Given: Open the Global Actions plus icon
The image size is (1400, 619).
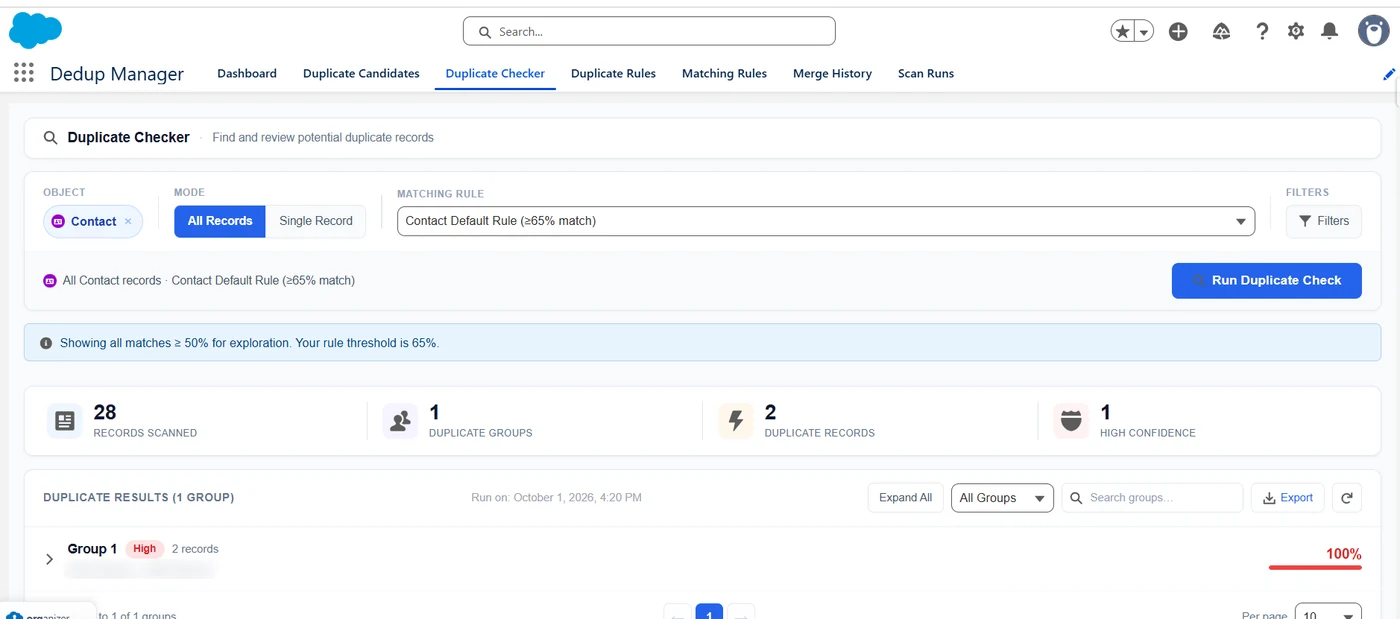Looking at the screenshot, I should point(1178,32).
